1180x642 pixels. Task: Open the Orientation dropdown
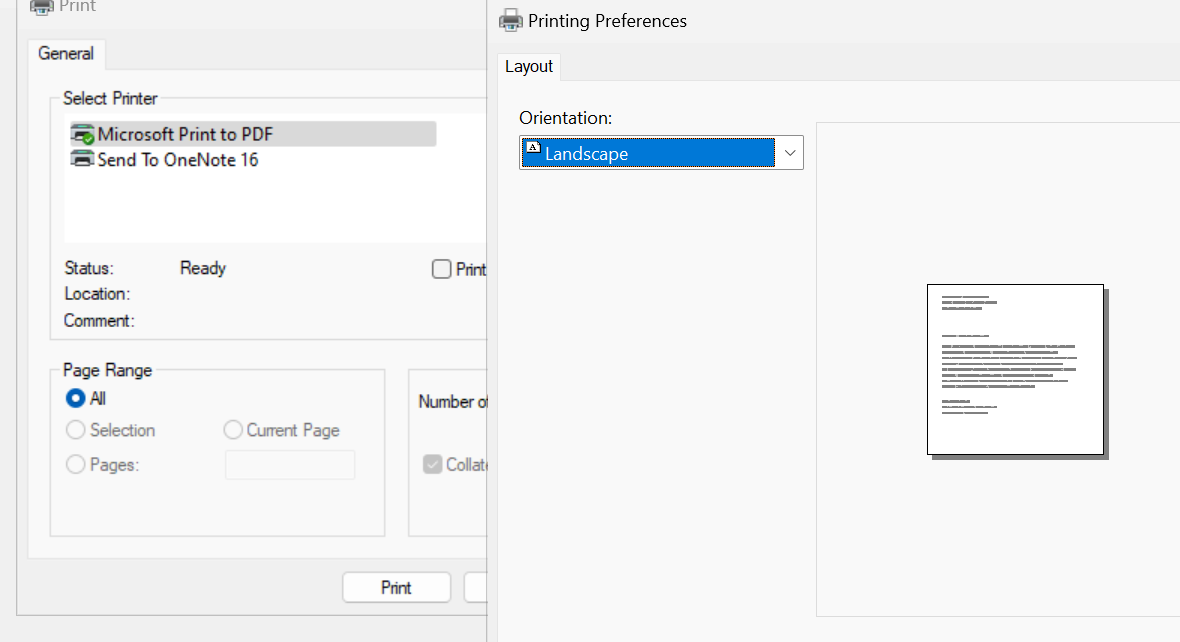coord(660,152)
